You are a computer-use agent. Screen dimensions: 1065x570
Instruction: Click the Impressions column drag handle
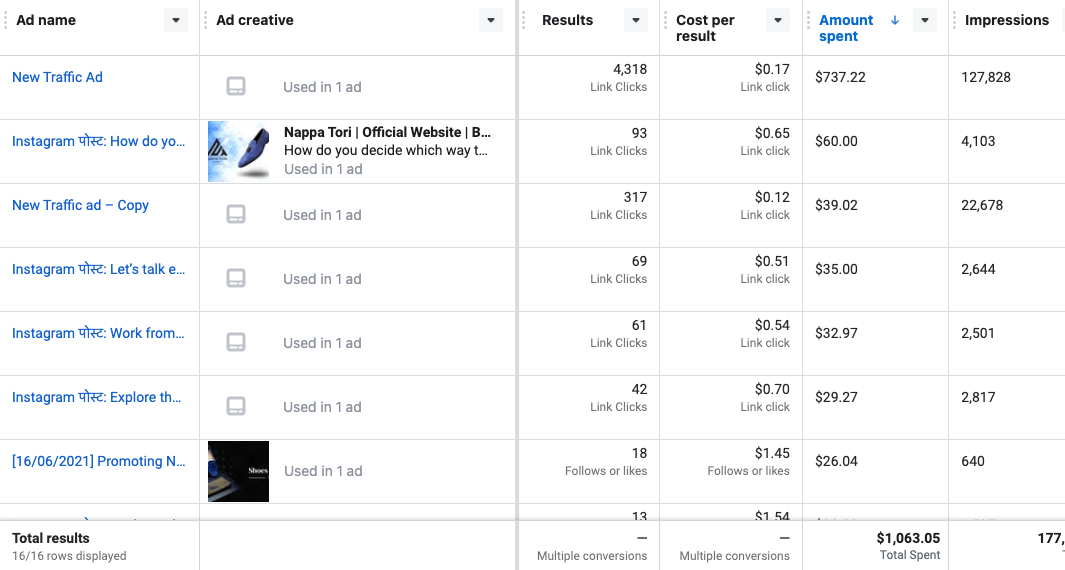click(954, 20)
